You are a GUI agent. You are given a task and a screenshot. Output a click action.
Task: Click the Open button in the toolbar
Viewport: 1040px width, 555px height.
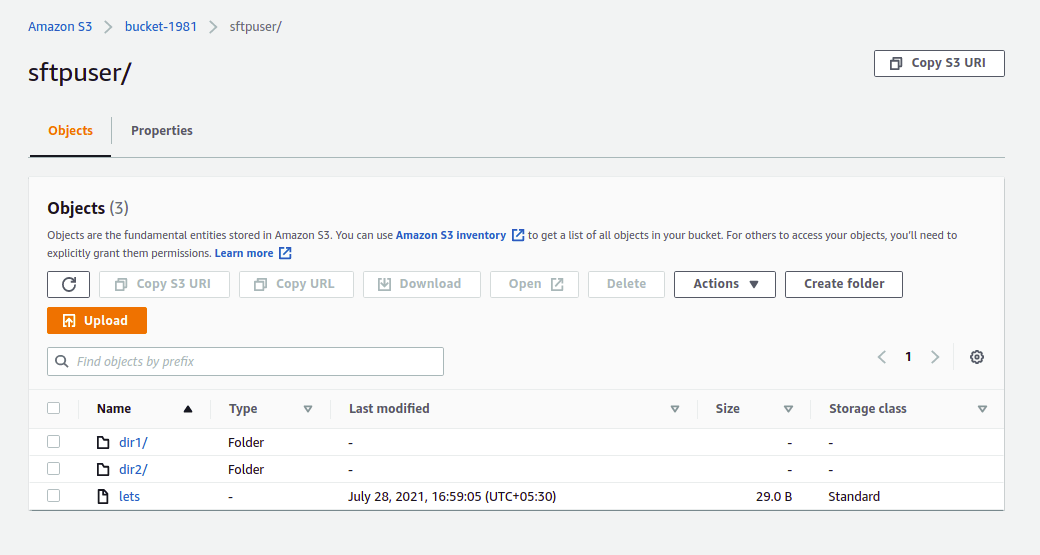535,284
